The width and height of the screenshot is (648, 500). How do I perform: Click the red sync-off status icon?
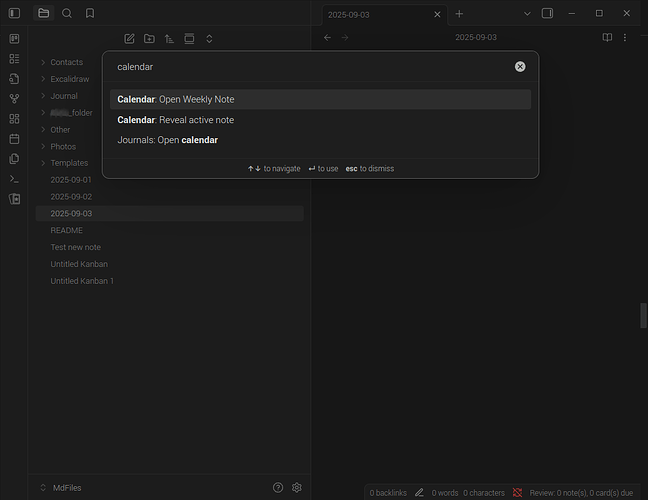517,493
